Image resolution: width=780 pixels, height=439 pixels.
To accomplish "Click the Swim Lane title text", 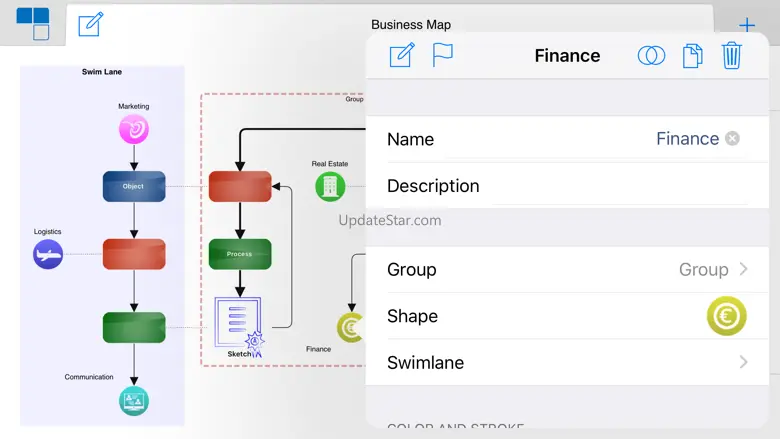I will click(101, 72).
